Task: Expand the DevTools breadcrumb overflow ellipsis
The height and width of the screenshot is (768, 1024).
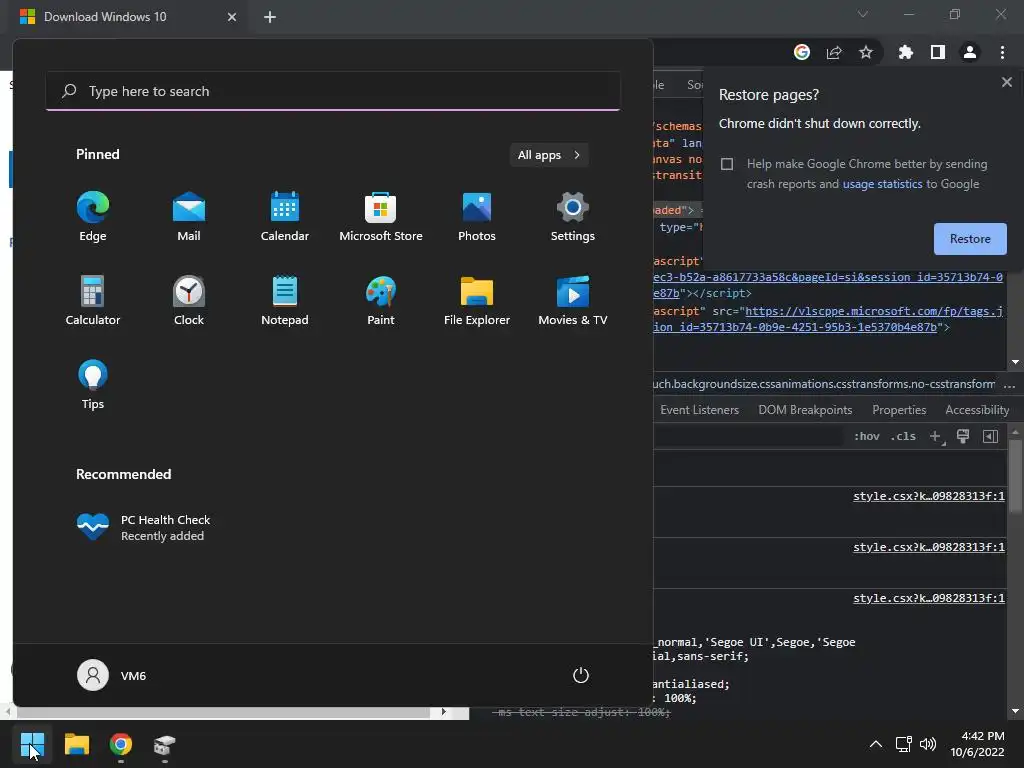Action: 1010,384
